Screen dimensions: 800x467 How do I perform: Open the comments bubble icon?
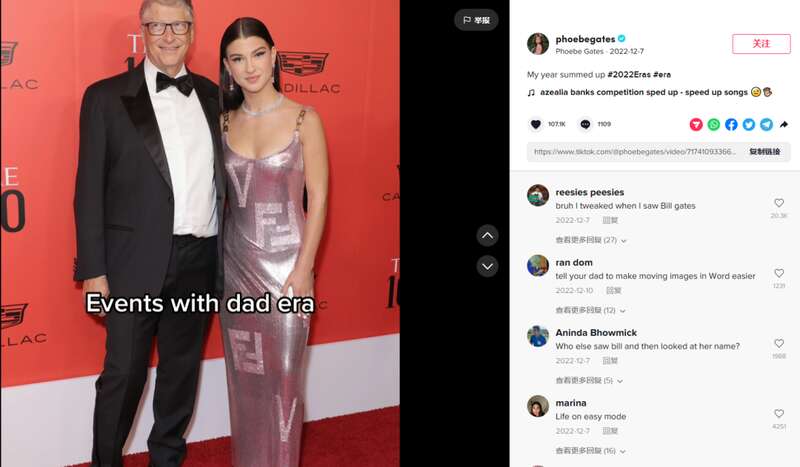[585, 124]
